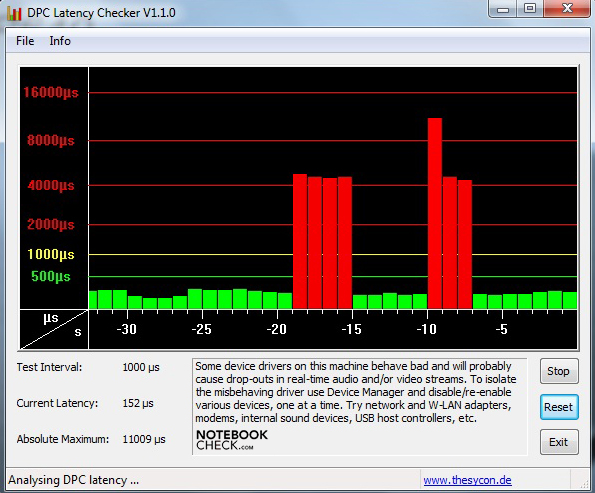Viewport: 595px width, 493px height.
Task: Click the -5 seconds axis marker
Action: (502, 329)
